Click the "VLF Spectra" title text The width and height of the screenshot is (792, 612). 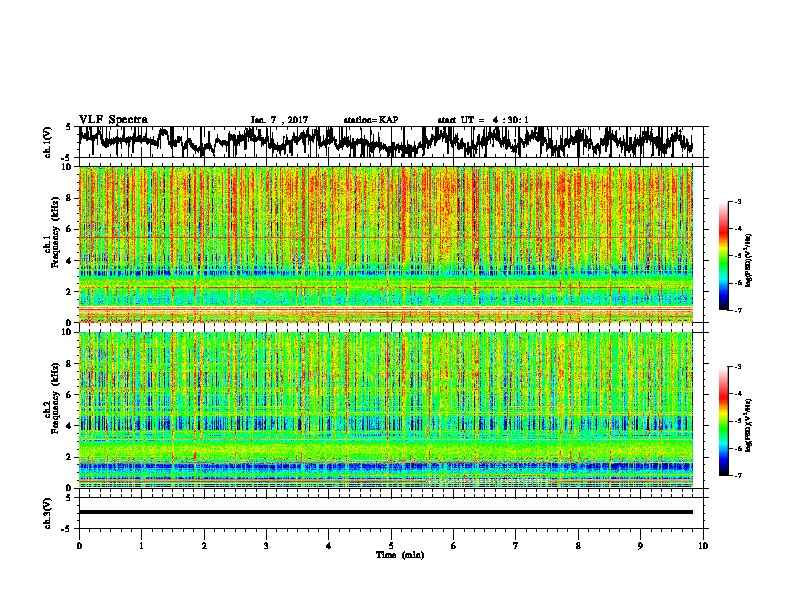pyautogui.click(x=113, y=120)
